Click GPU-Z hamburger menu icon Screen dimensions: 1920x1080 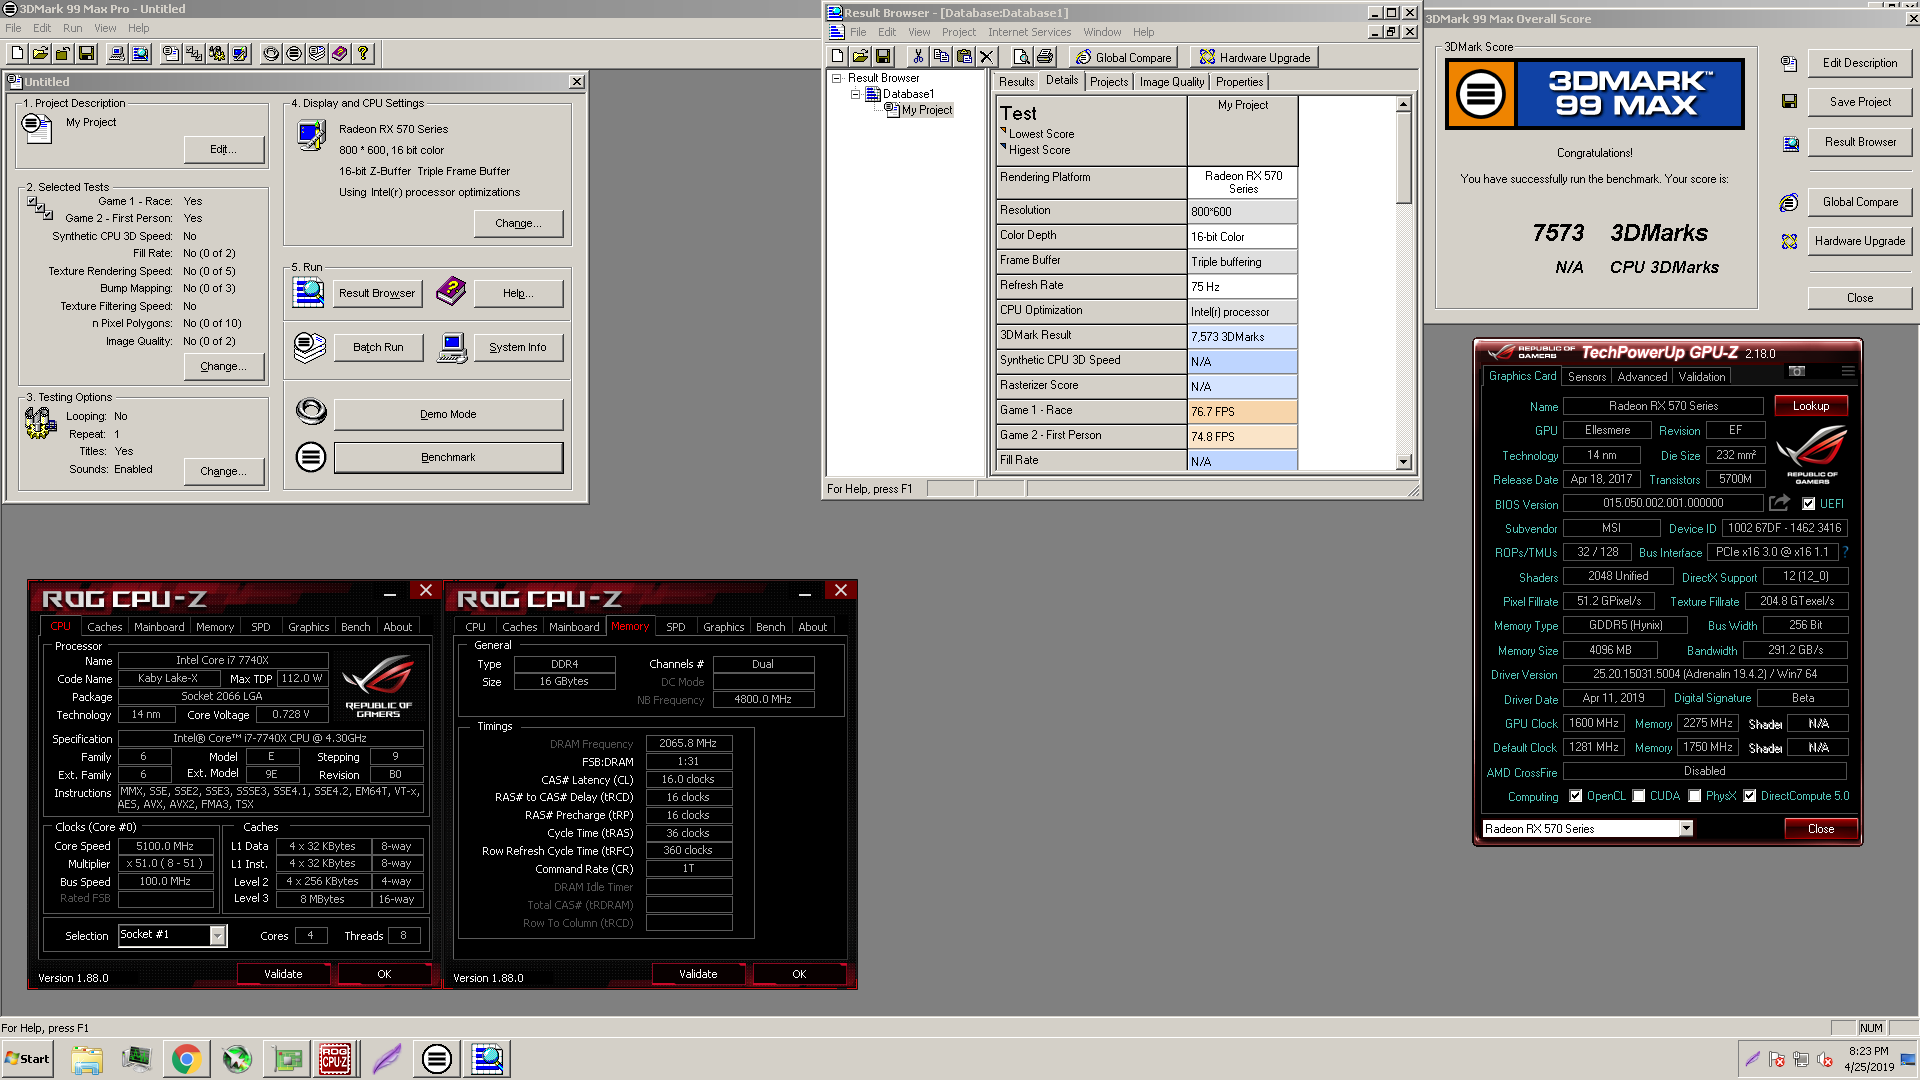pos(1848,371)
